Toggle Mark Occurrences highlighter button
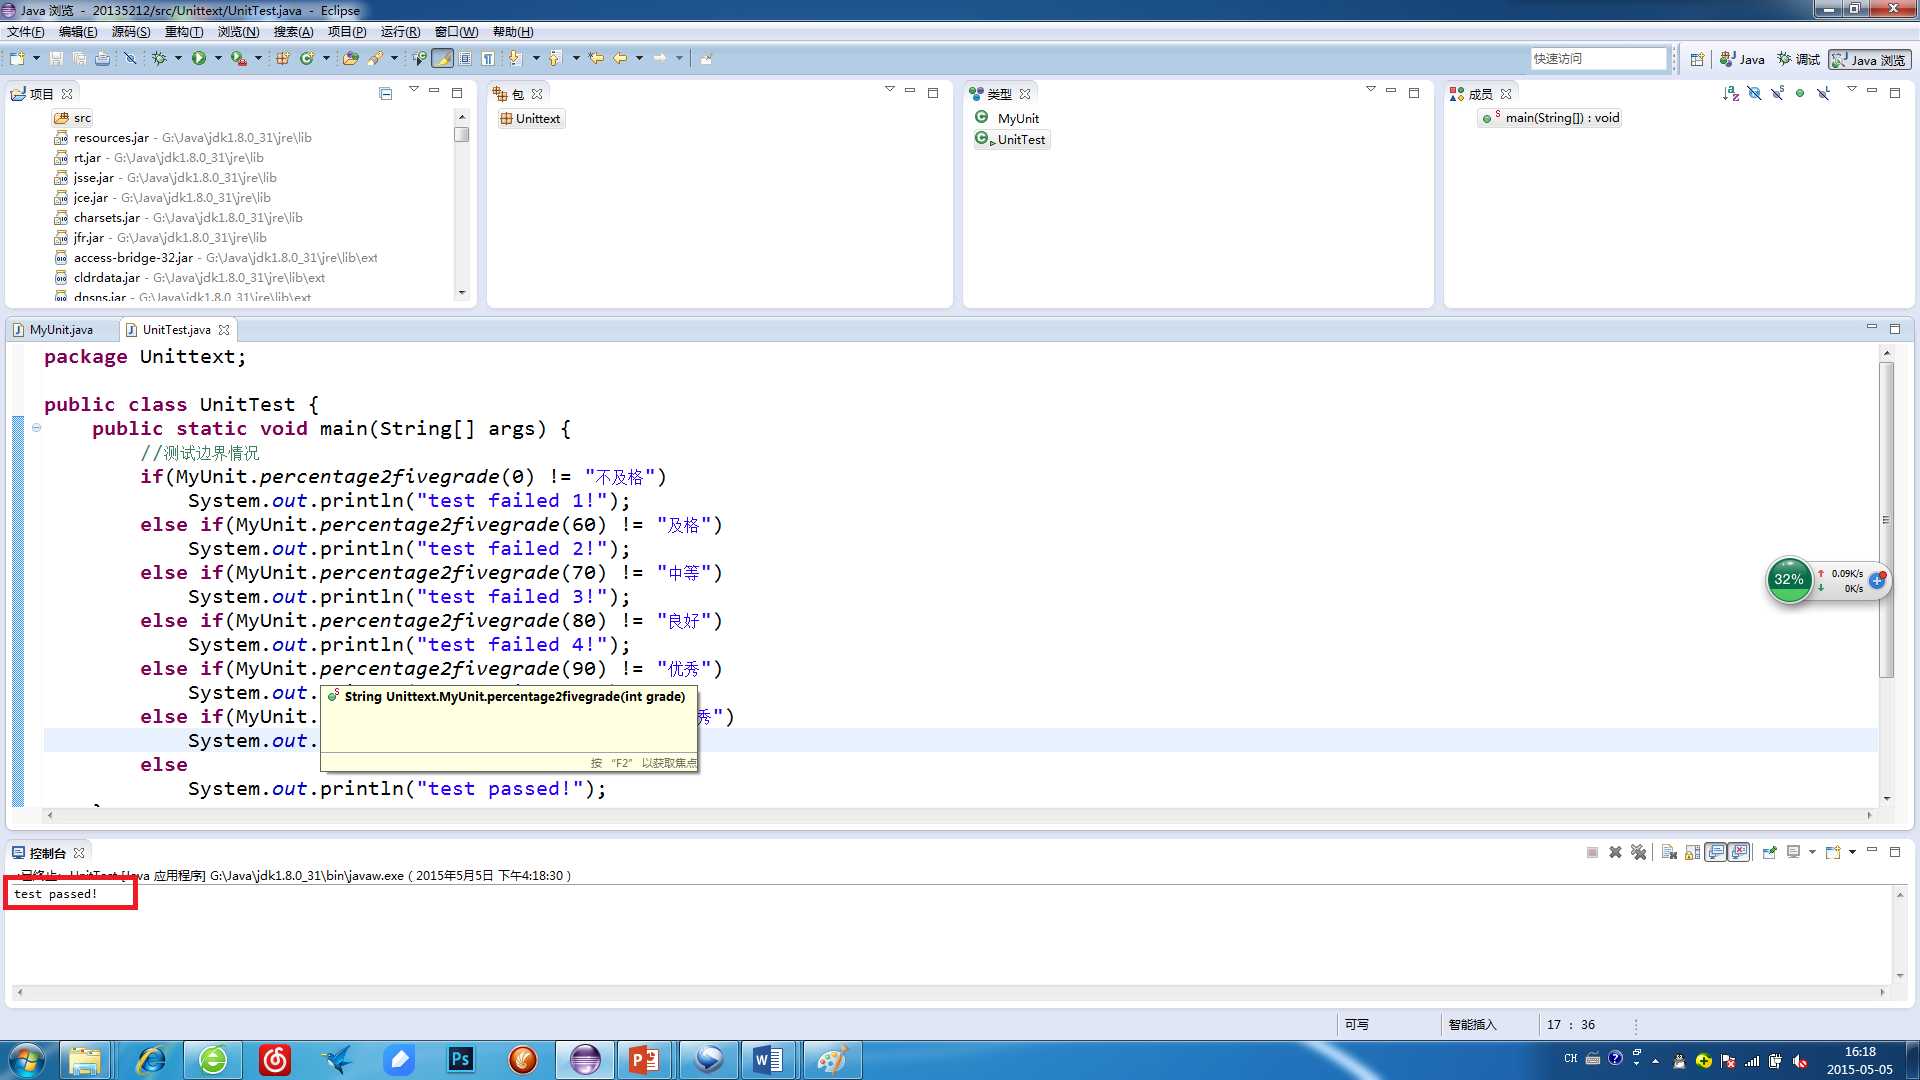Screen dimensions: 1920x1080 [x=443, y=58]
